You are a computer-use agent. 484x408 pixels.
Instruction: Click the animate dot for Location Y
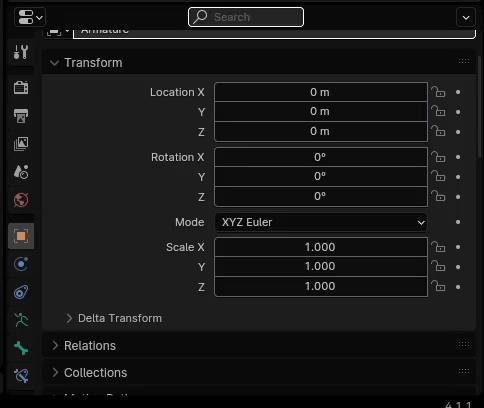pyautogui.click(x=458, y=112)
